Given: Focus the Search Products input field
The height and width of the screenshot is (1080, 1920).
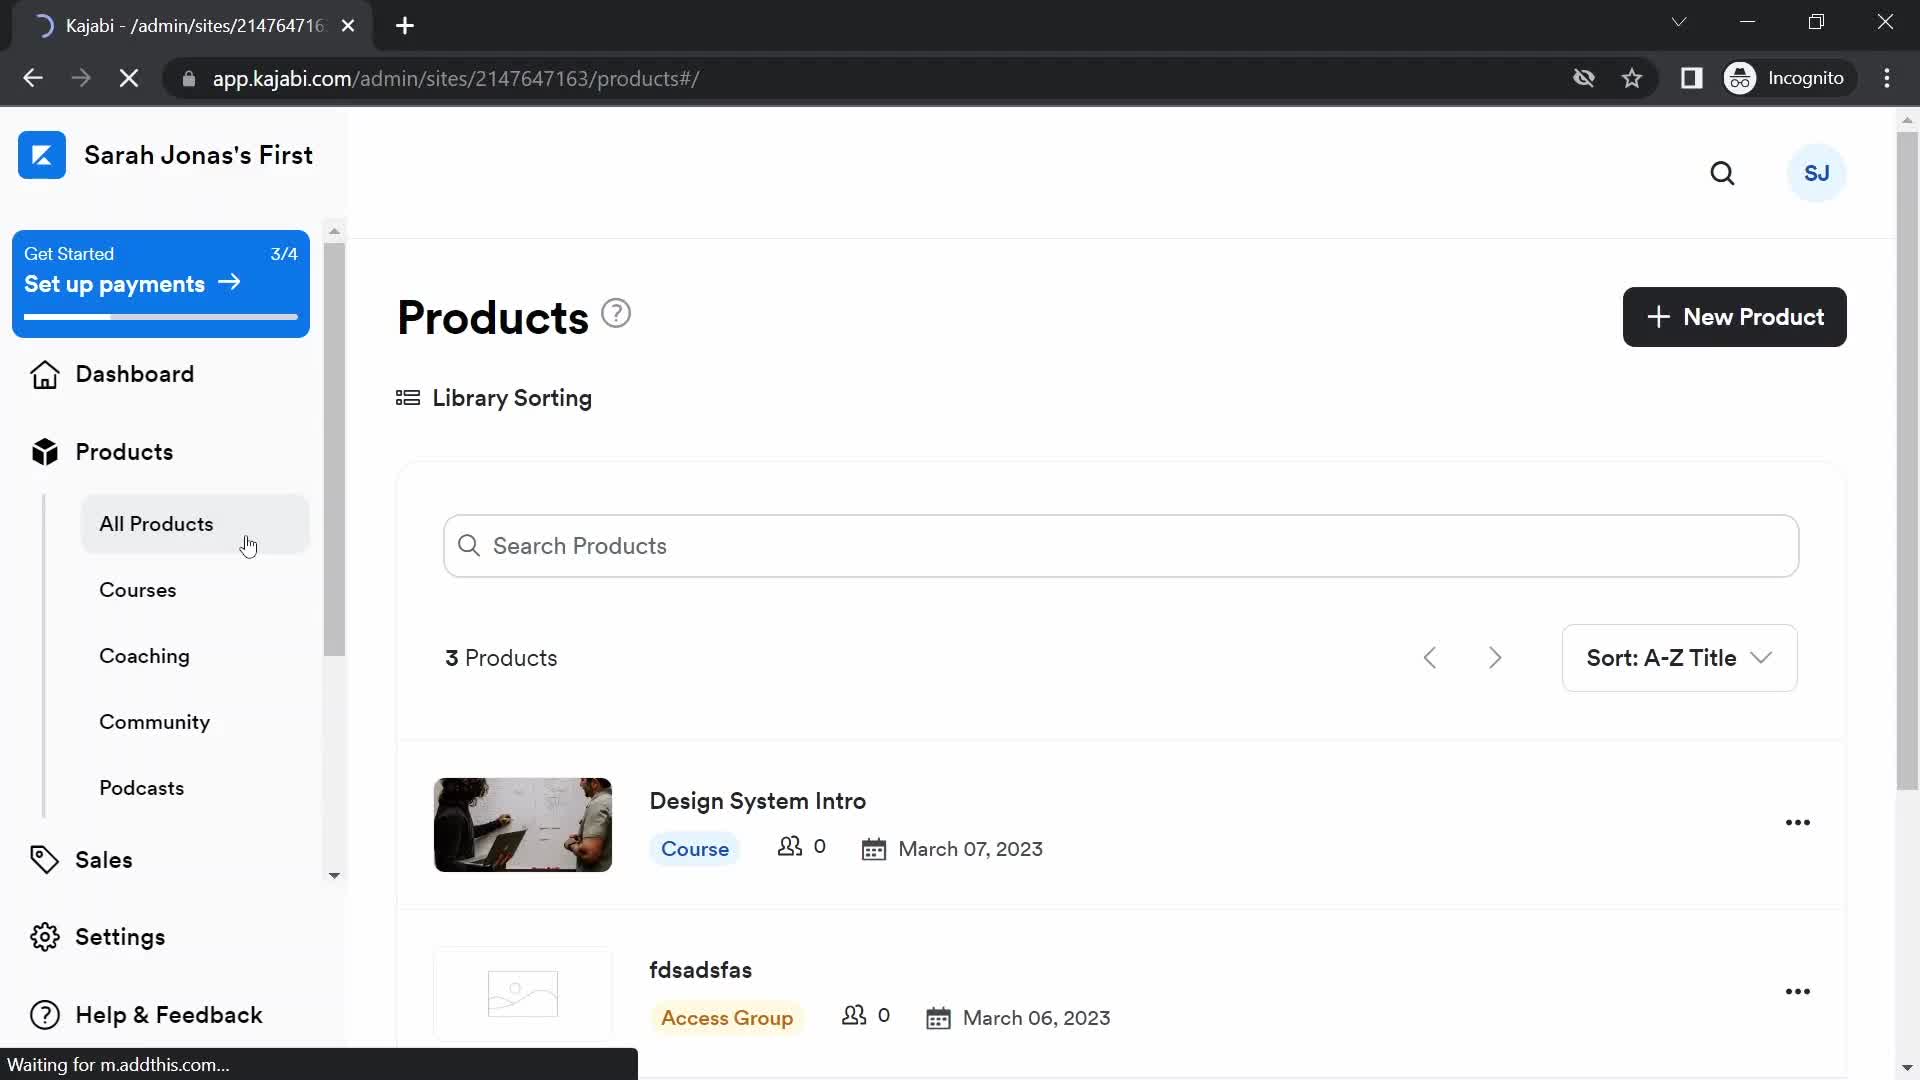Looking at the screenshot, I should click(1120, 546).
